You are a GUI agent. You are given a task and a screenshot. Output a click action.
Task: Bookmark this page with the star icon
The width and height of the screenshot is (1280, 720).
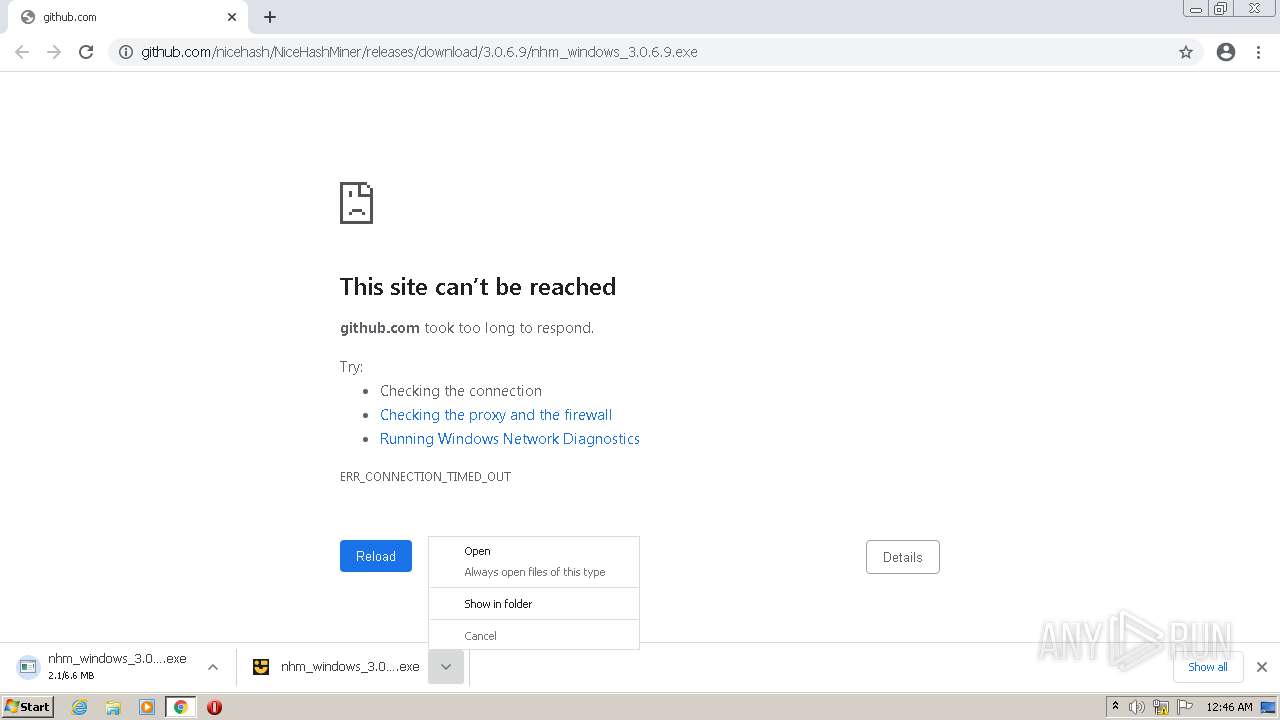pyautogui.click(x=1186, y=52)
